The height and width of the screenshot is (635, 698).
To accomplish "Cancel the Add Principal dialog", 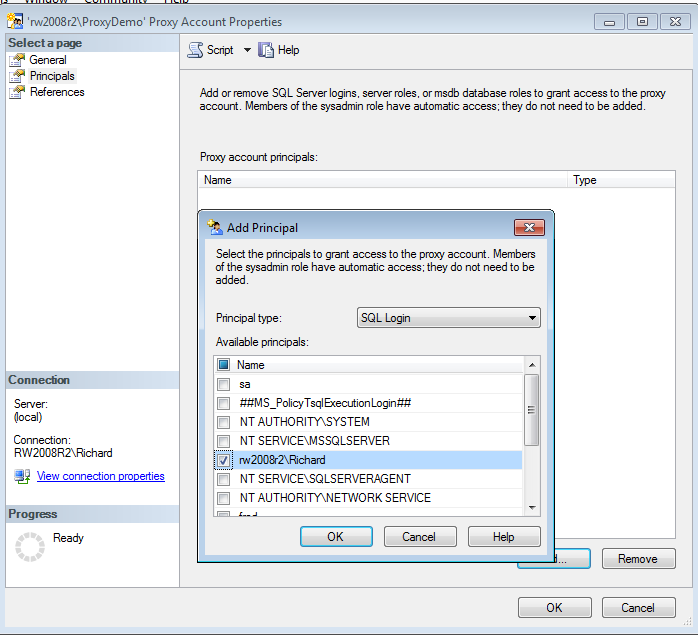I will [420, 537].
